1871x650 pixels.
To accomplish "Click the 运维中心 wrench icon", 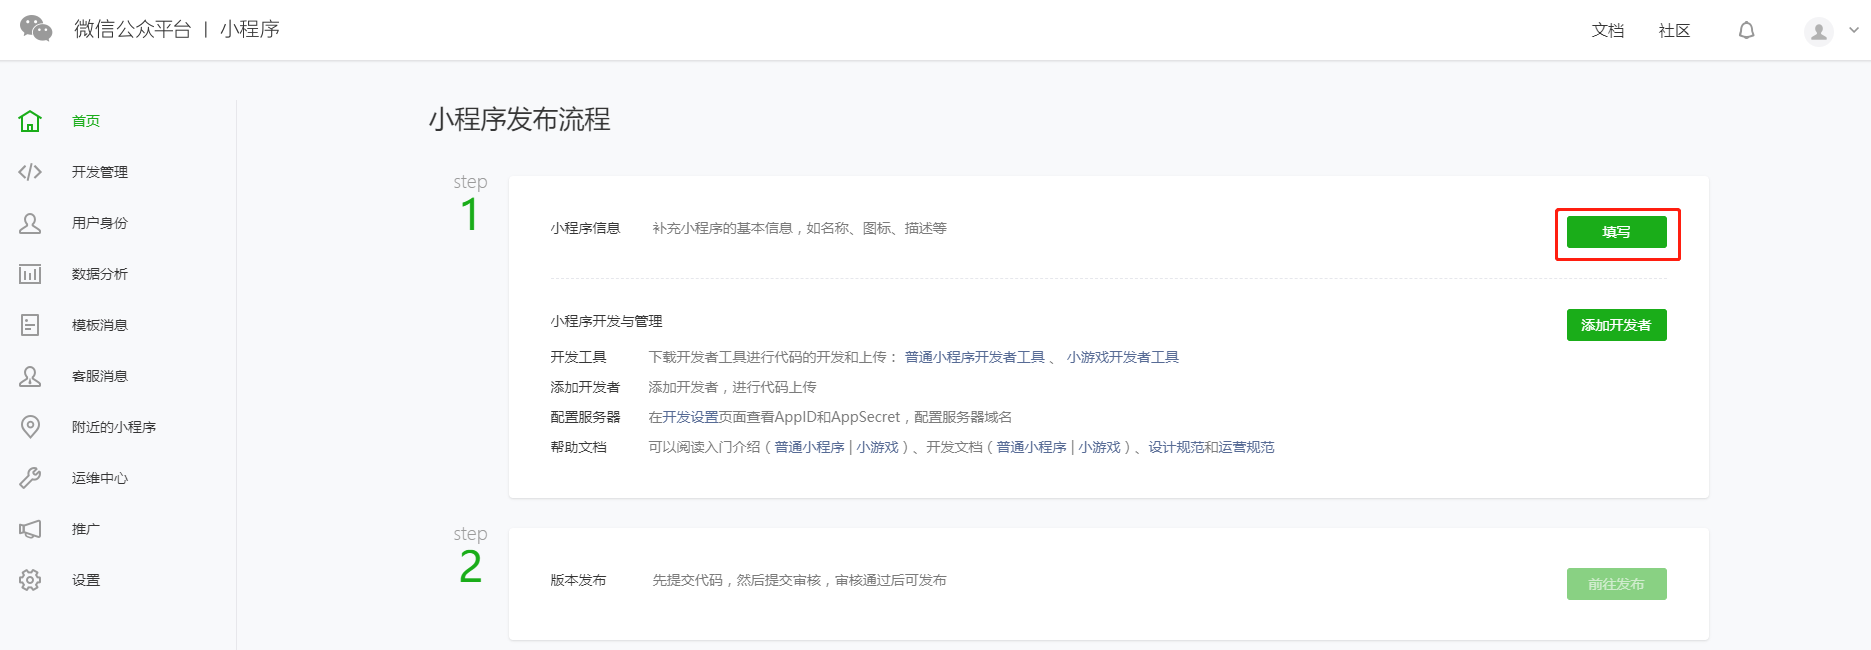I will 30,478.
